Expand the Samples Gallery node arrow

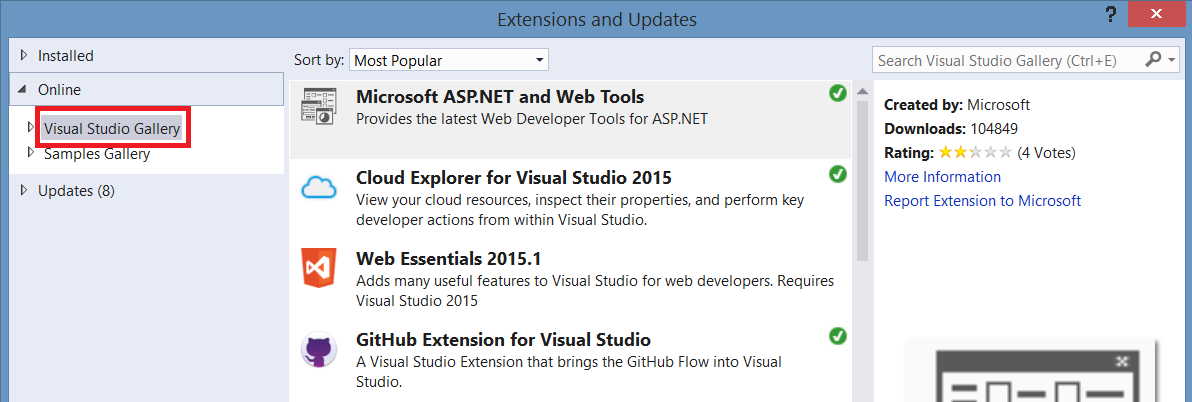pyautogui.click(x=32, y=153)
